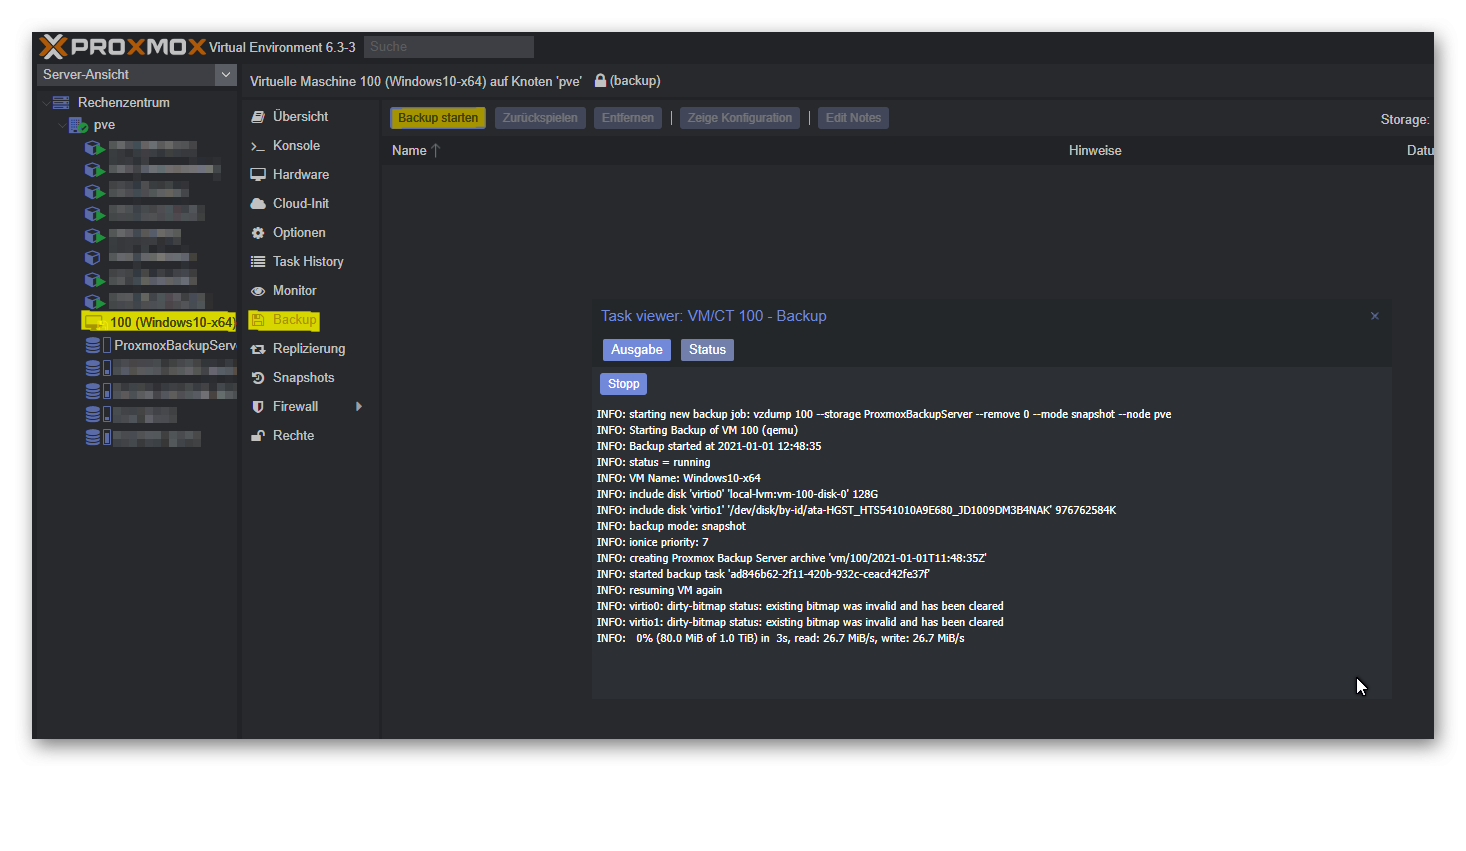
Task: Open the Konsole menu item
Action: coord(296,145)
